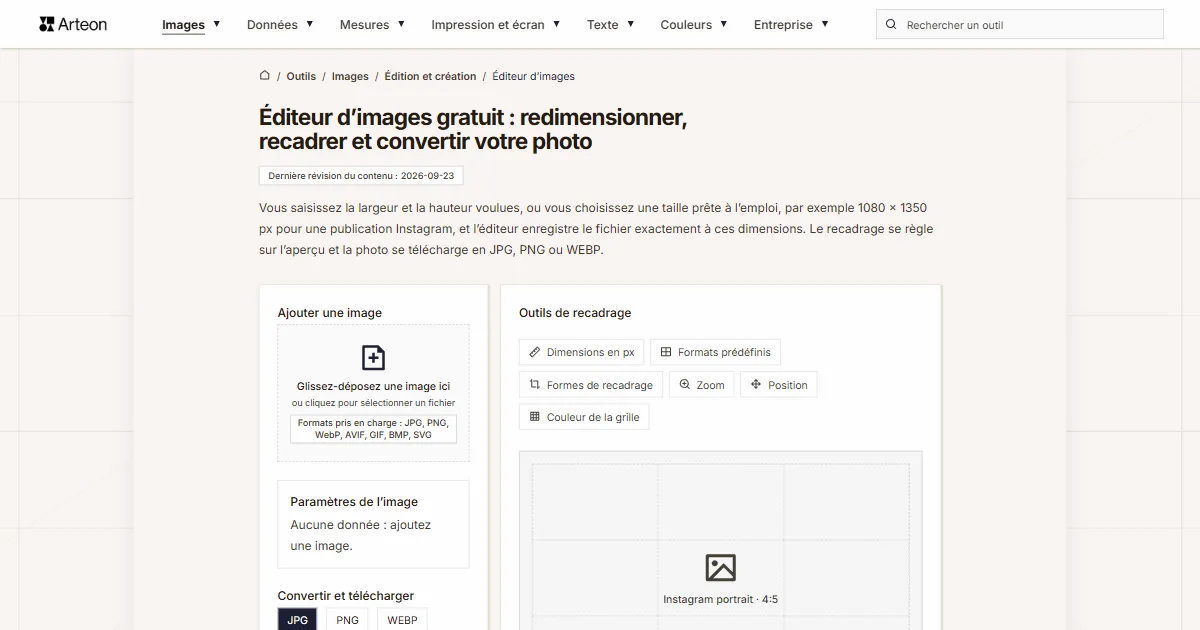Expand the Mesures menu arrow
Screen dimensions: 1200x630
click(x=401, y=24)
